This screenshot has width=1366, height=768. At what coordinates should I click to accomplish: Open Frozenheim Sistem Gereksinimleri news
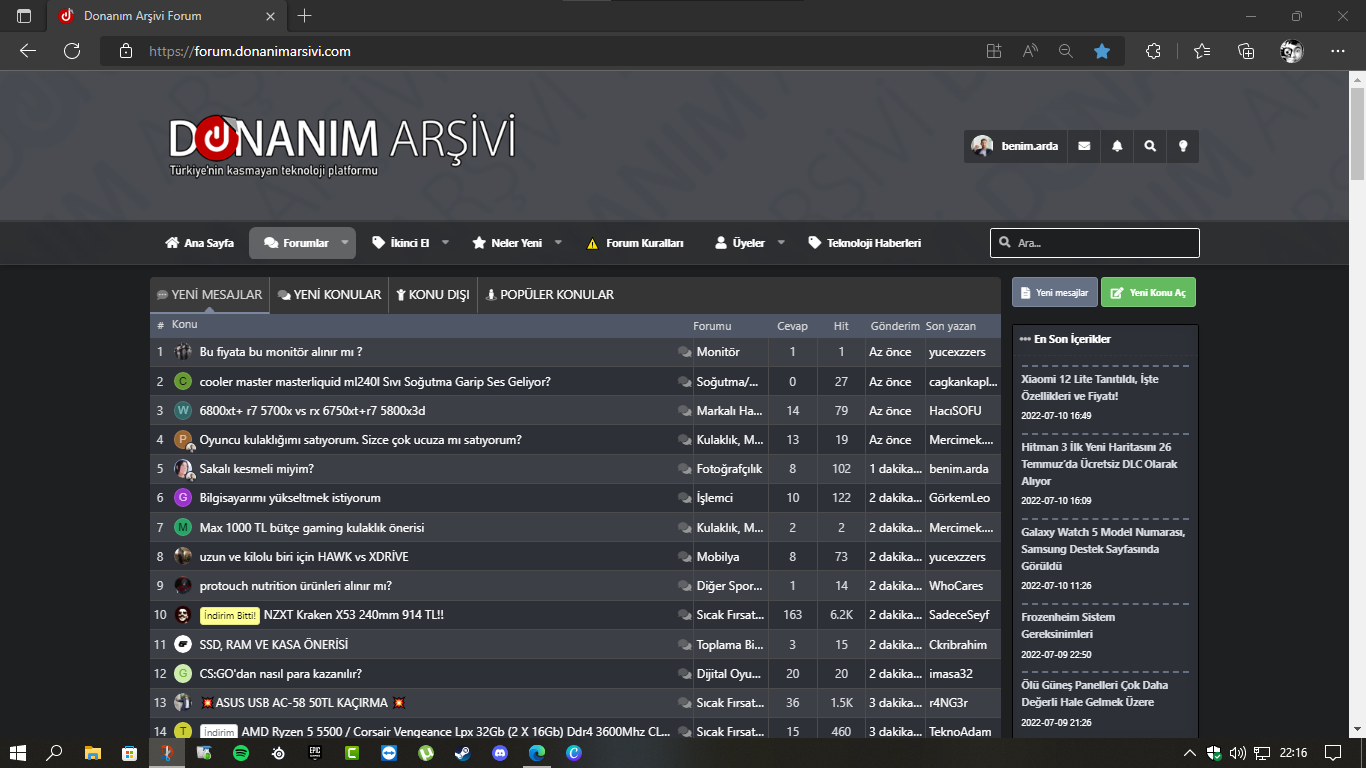tap(1068, 626)
